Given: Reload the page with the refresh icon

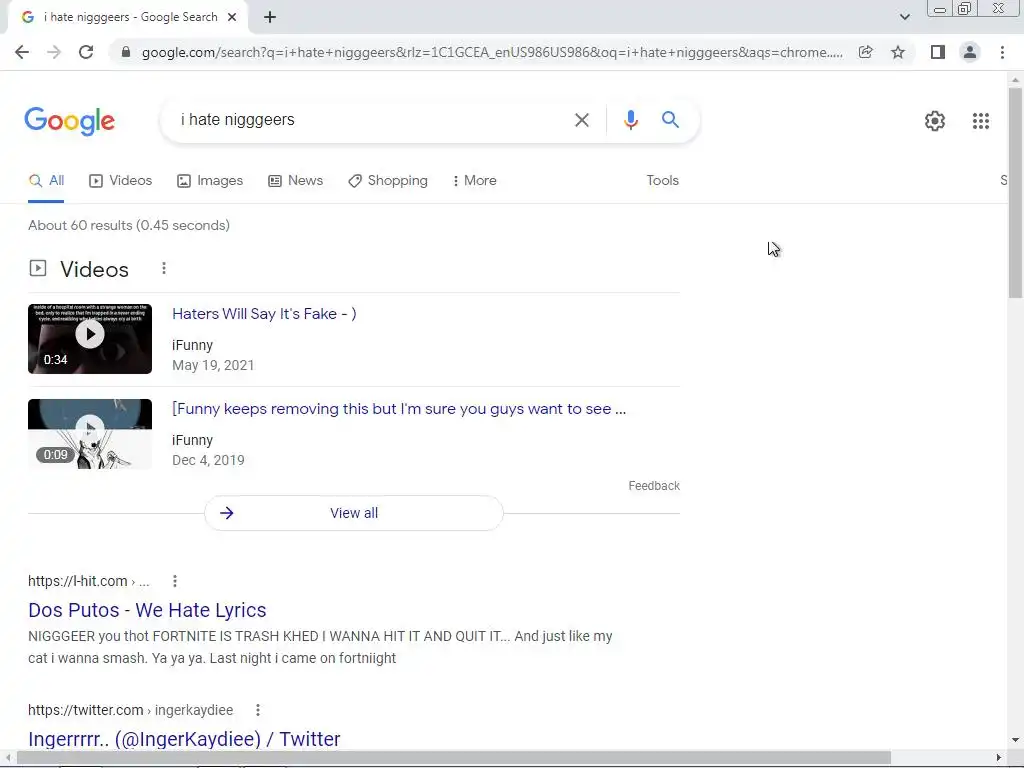Looking at the screenshot, I should pos(86,52).
